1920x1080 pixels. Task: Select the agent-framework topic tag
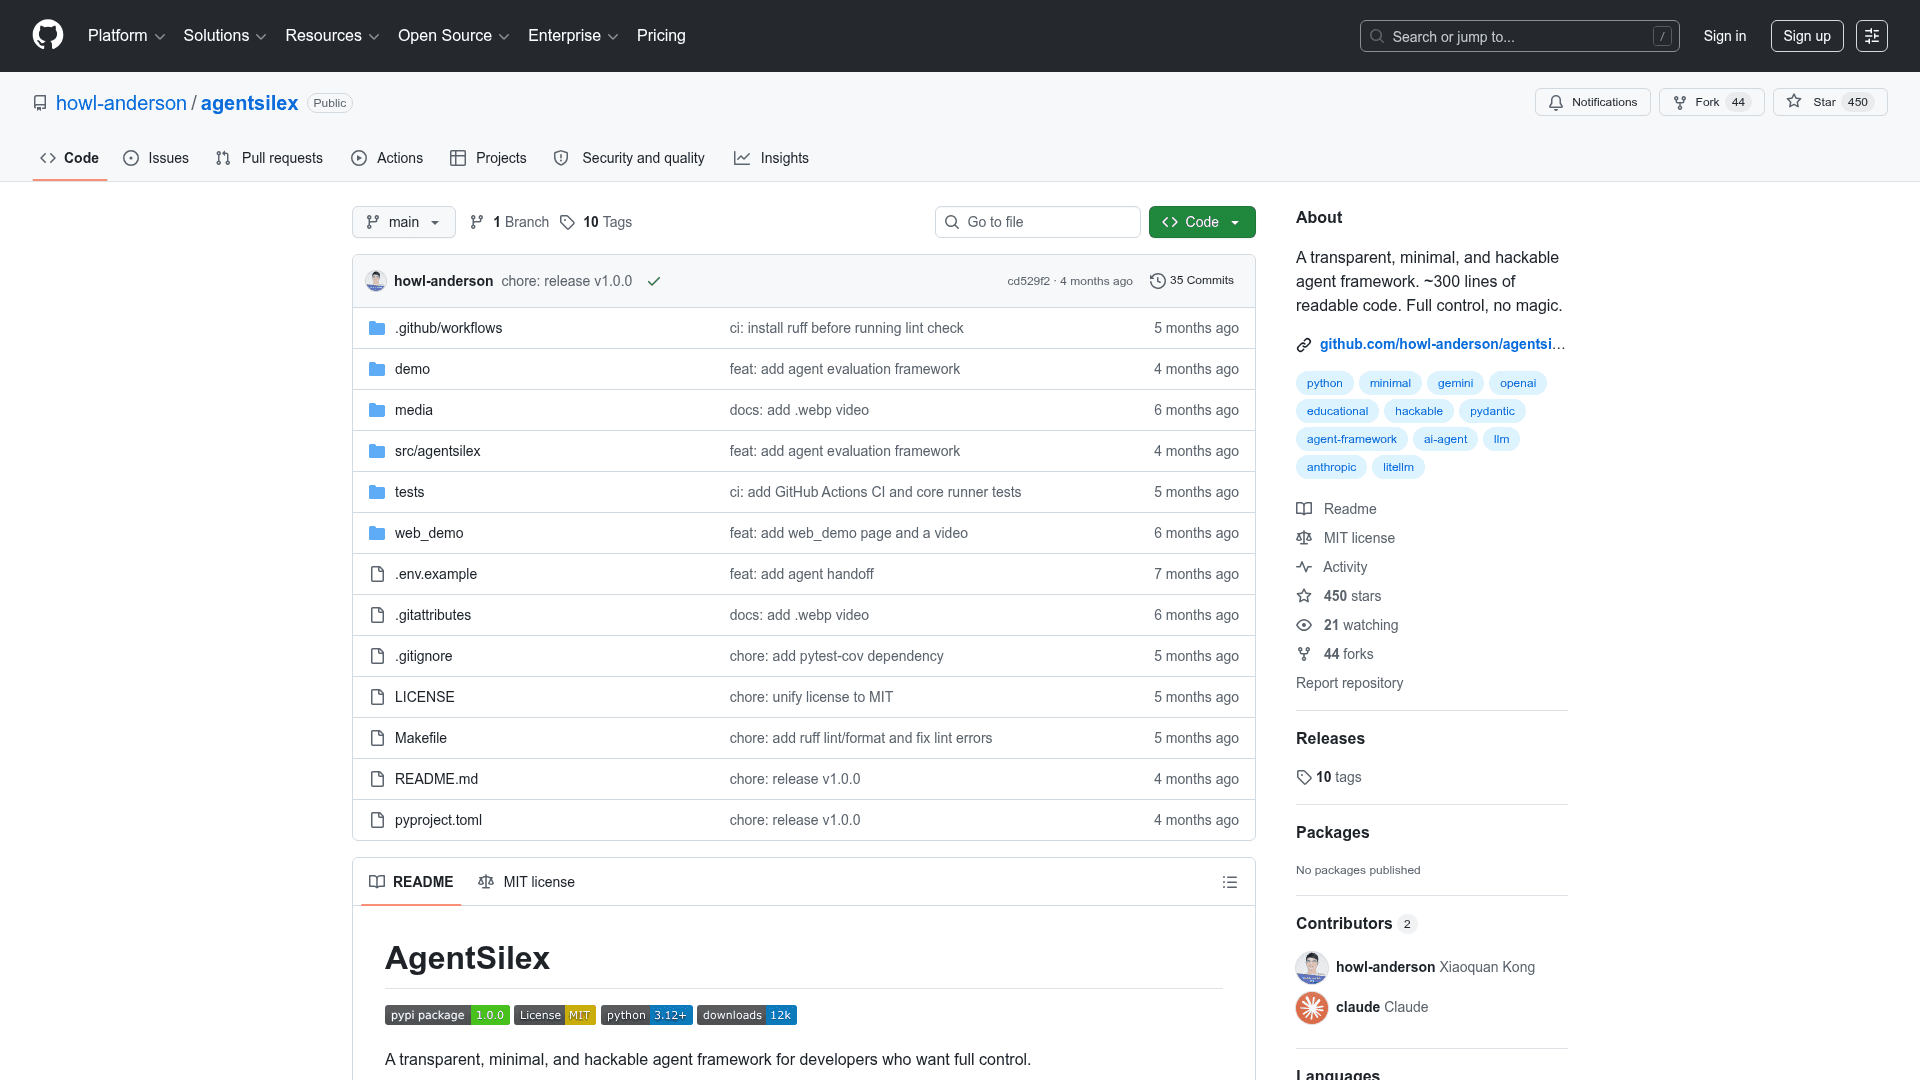(1352, 439)
